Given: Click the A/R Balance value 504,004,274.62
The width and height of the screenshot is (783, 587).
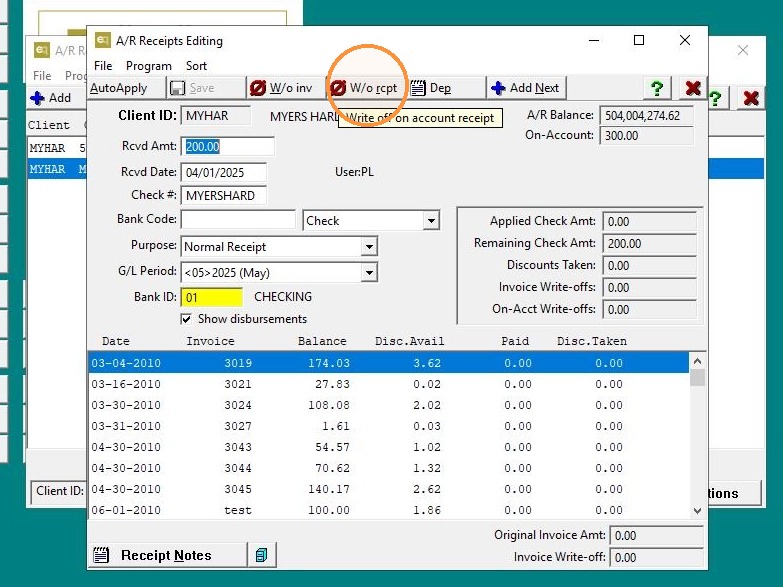Looking at the screenshot, I should [x=647, y=115].
